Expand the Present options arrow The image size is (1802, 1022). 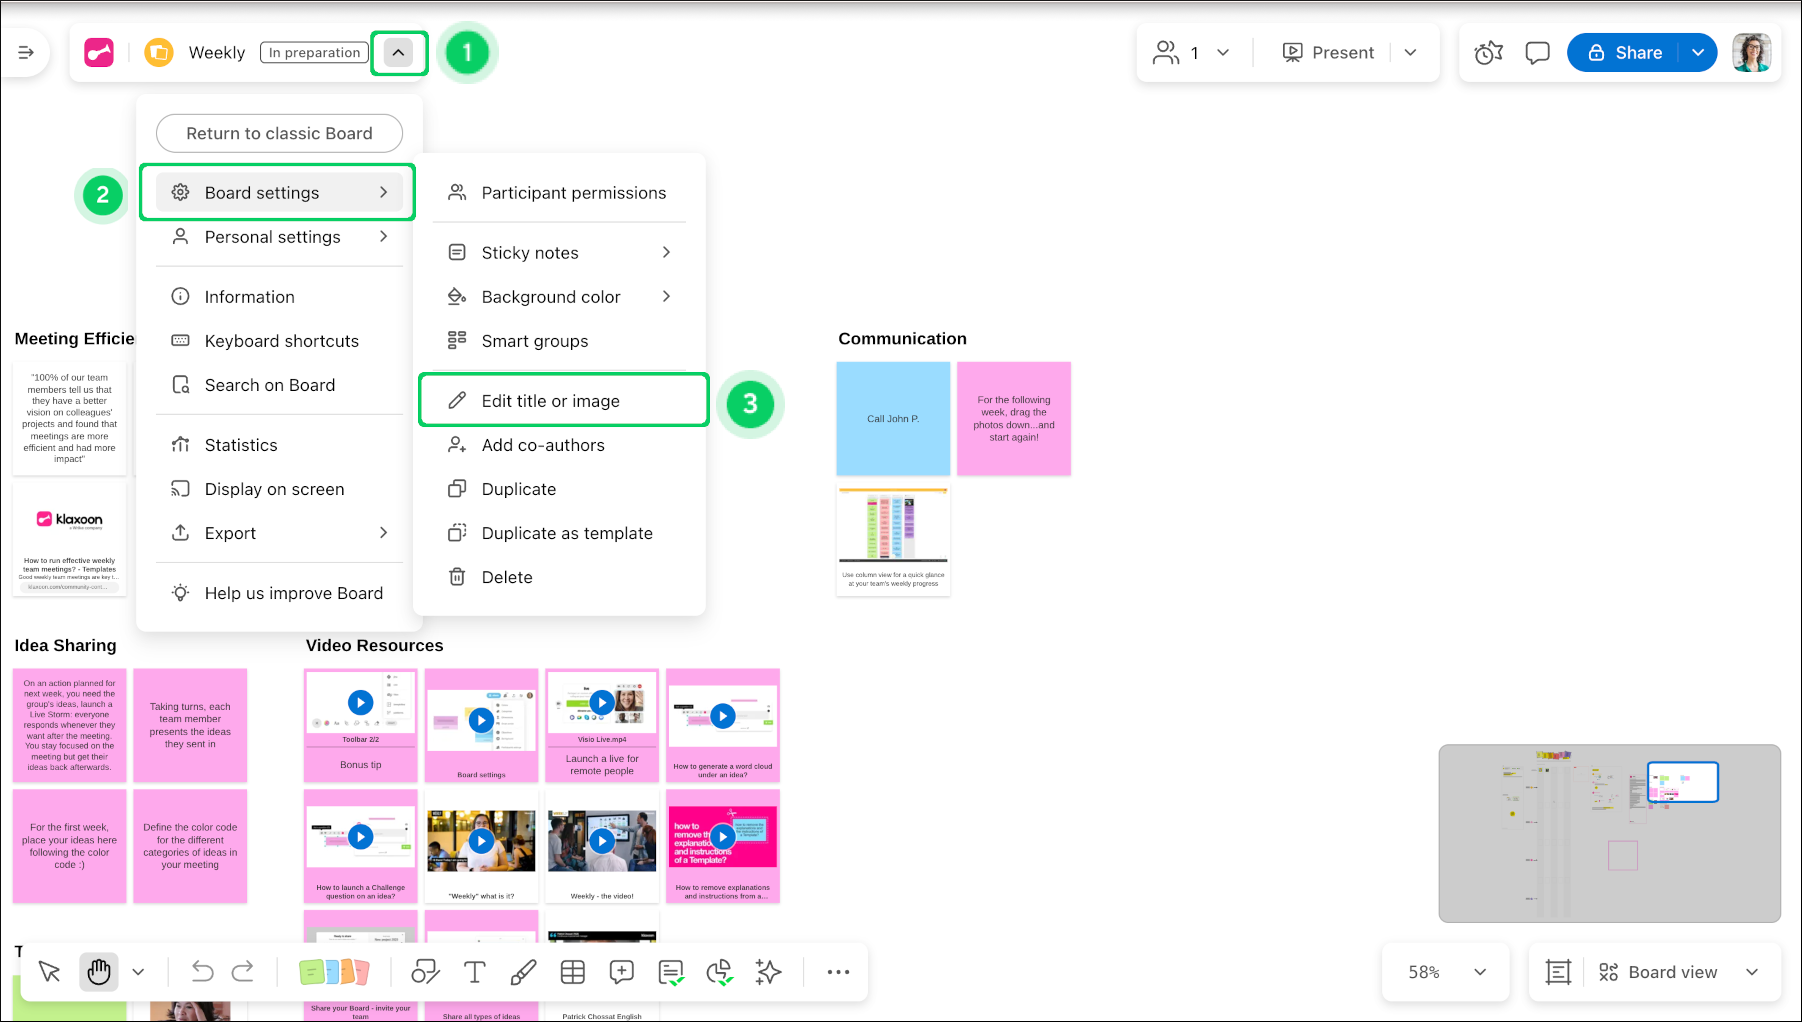coord(1410,53)
